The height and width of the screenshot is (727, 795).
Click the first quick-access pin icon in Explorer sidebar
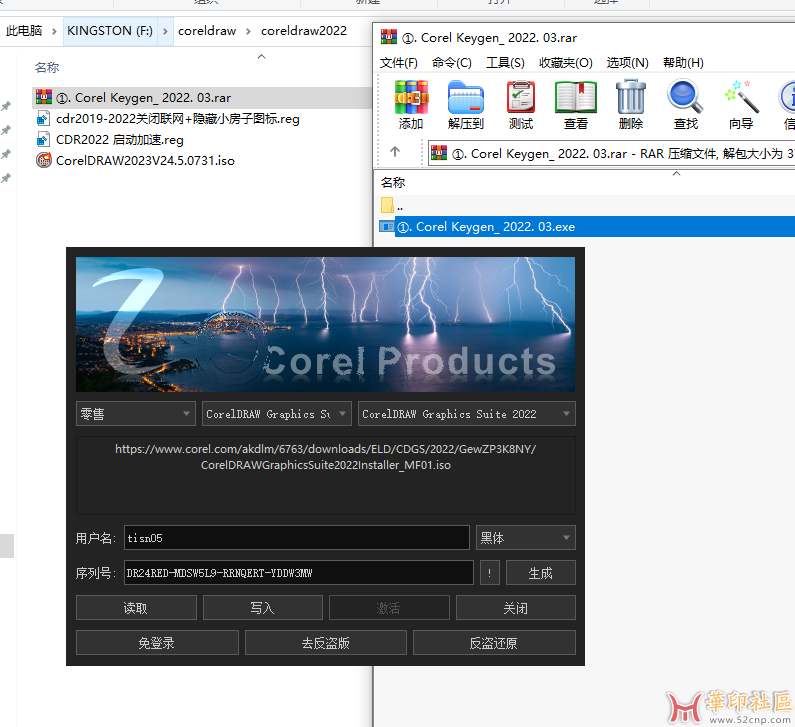click(6, 106)
